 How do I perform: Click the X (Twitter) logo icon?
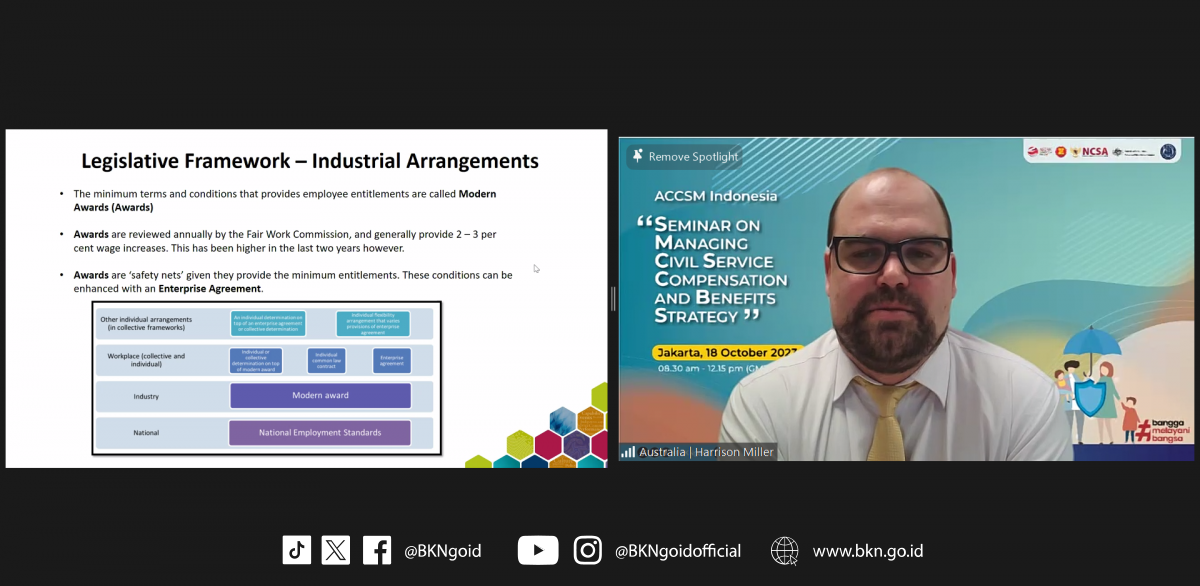tap(336, 550)
